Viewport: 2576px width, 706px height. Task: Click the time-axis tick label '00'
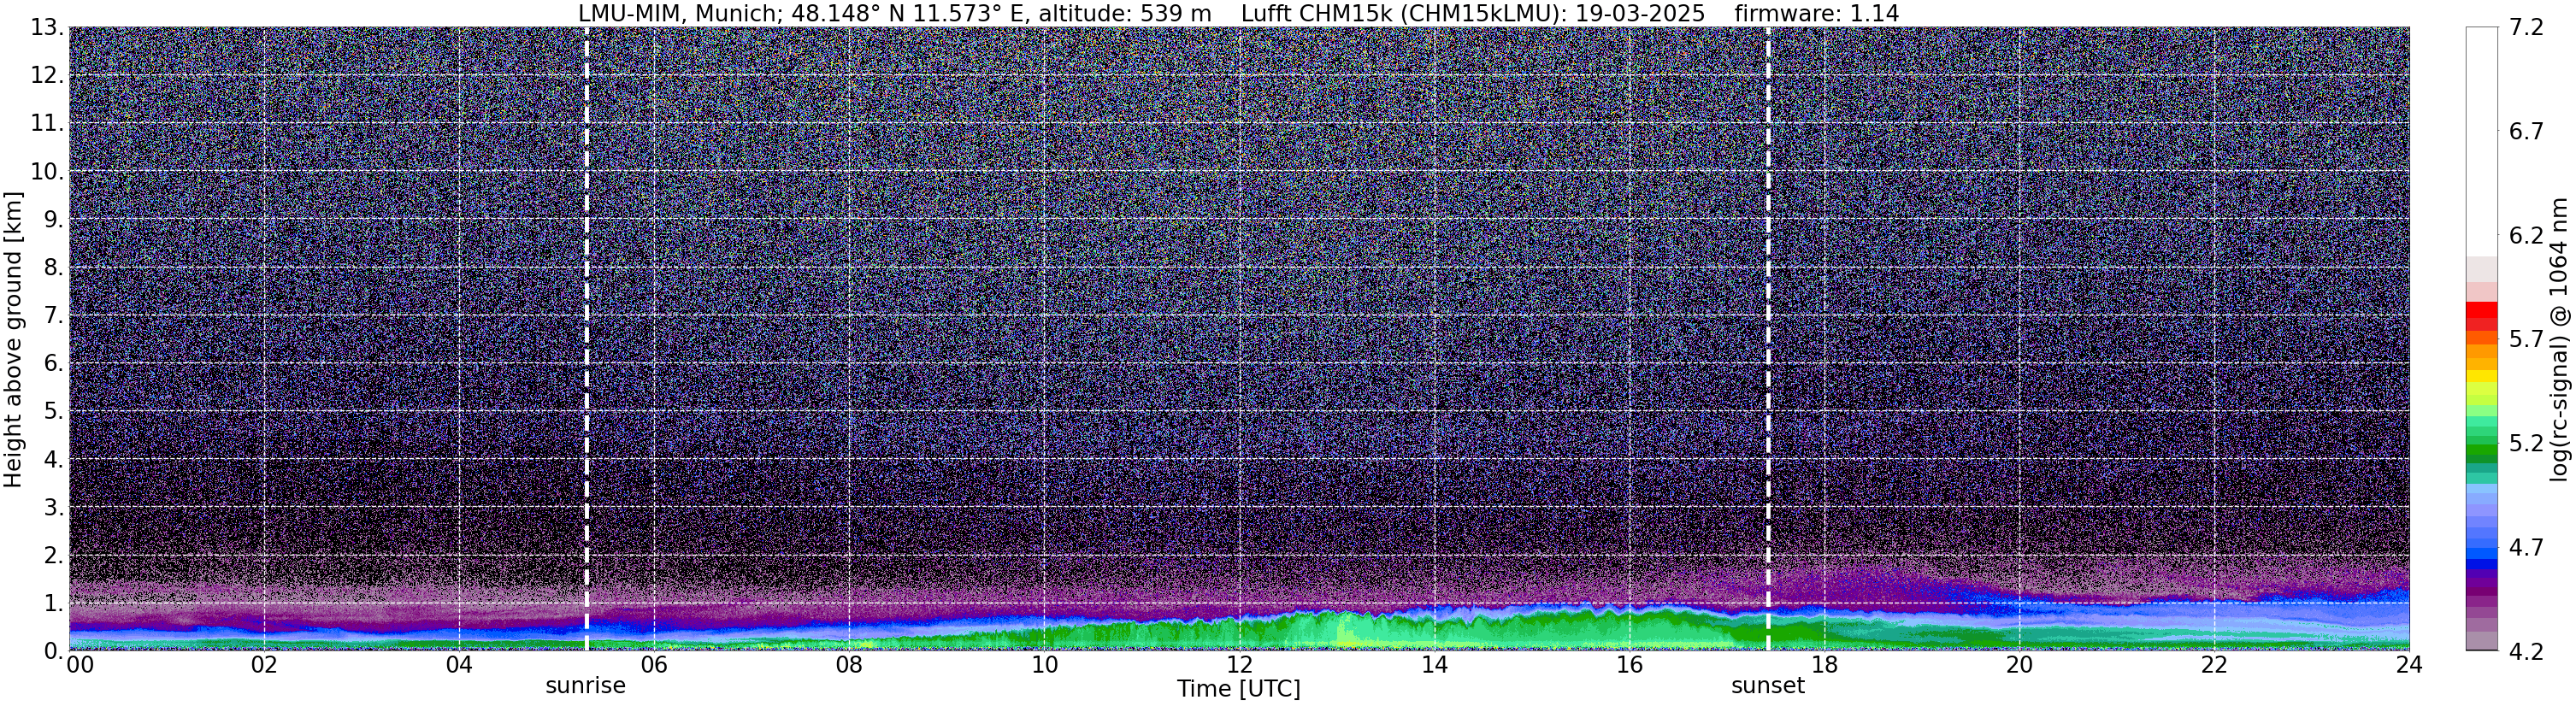point(80,665)
